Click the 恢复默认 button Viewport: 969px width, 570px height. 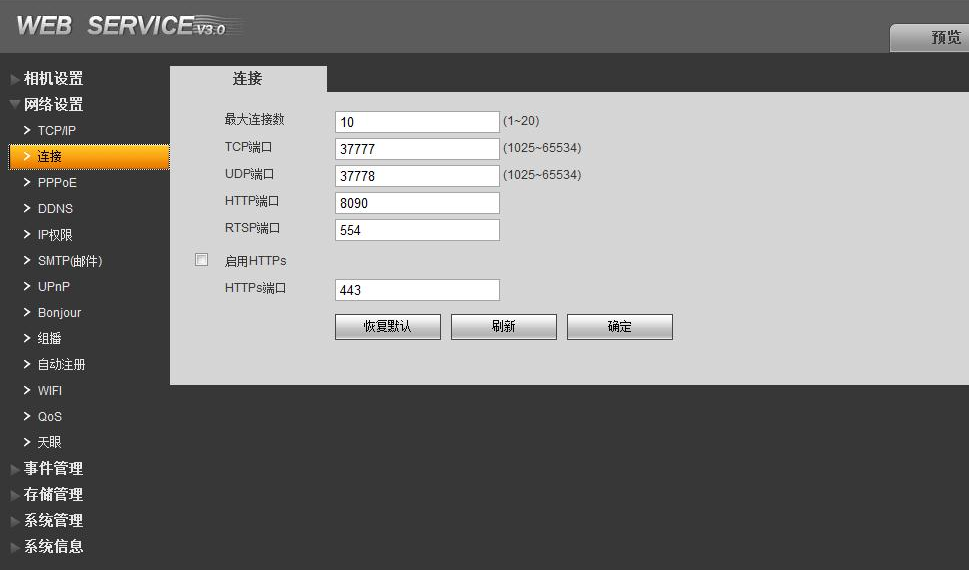(x=387, y=327)
